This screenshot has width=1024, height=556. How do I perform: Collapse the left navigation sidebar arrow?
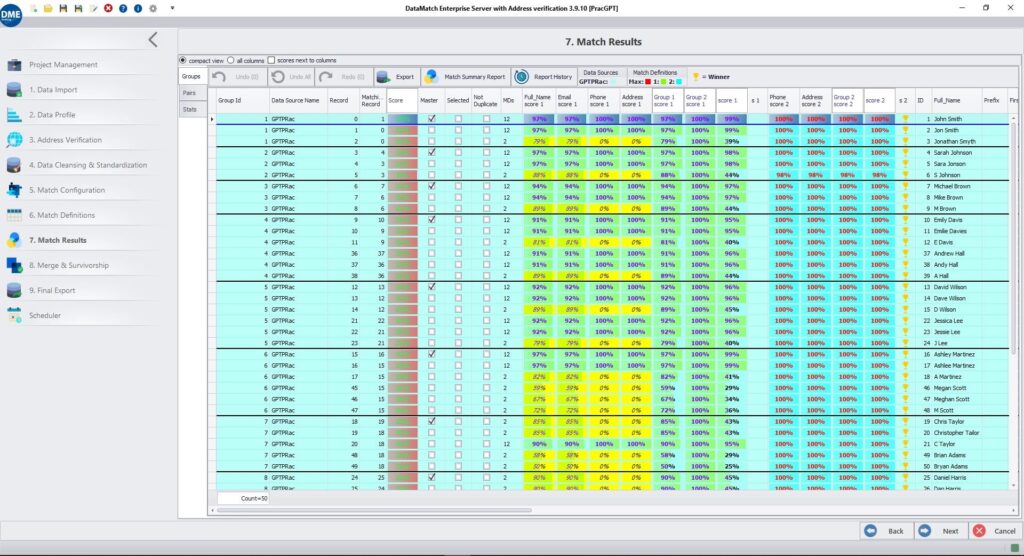pos(153,40)
